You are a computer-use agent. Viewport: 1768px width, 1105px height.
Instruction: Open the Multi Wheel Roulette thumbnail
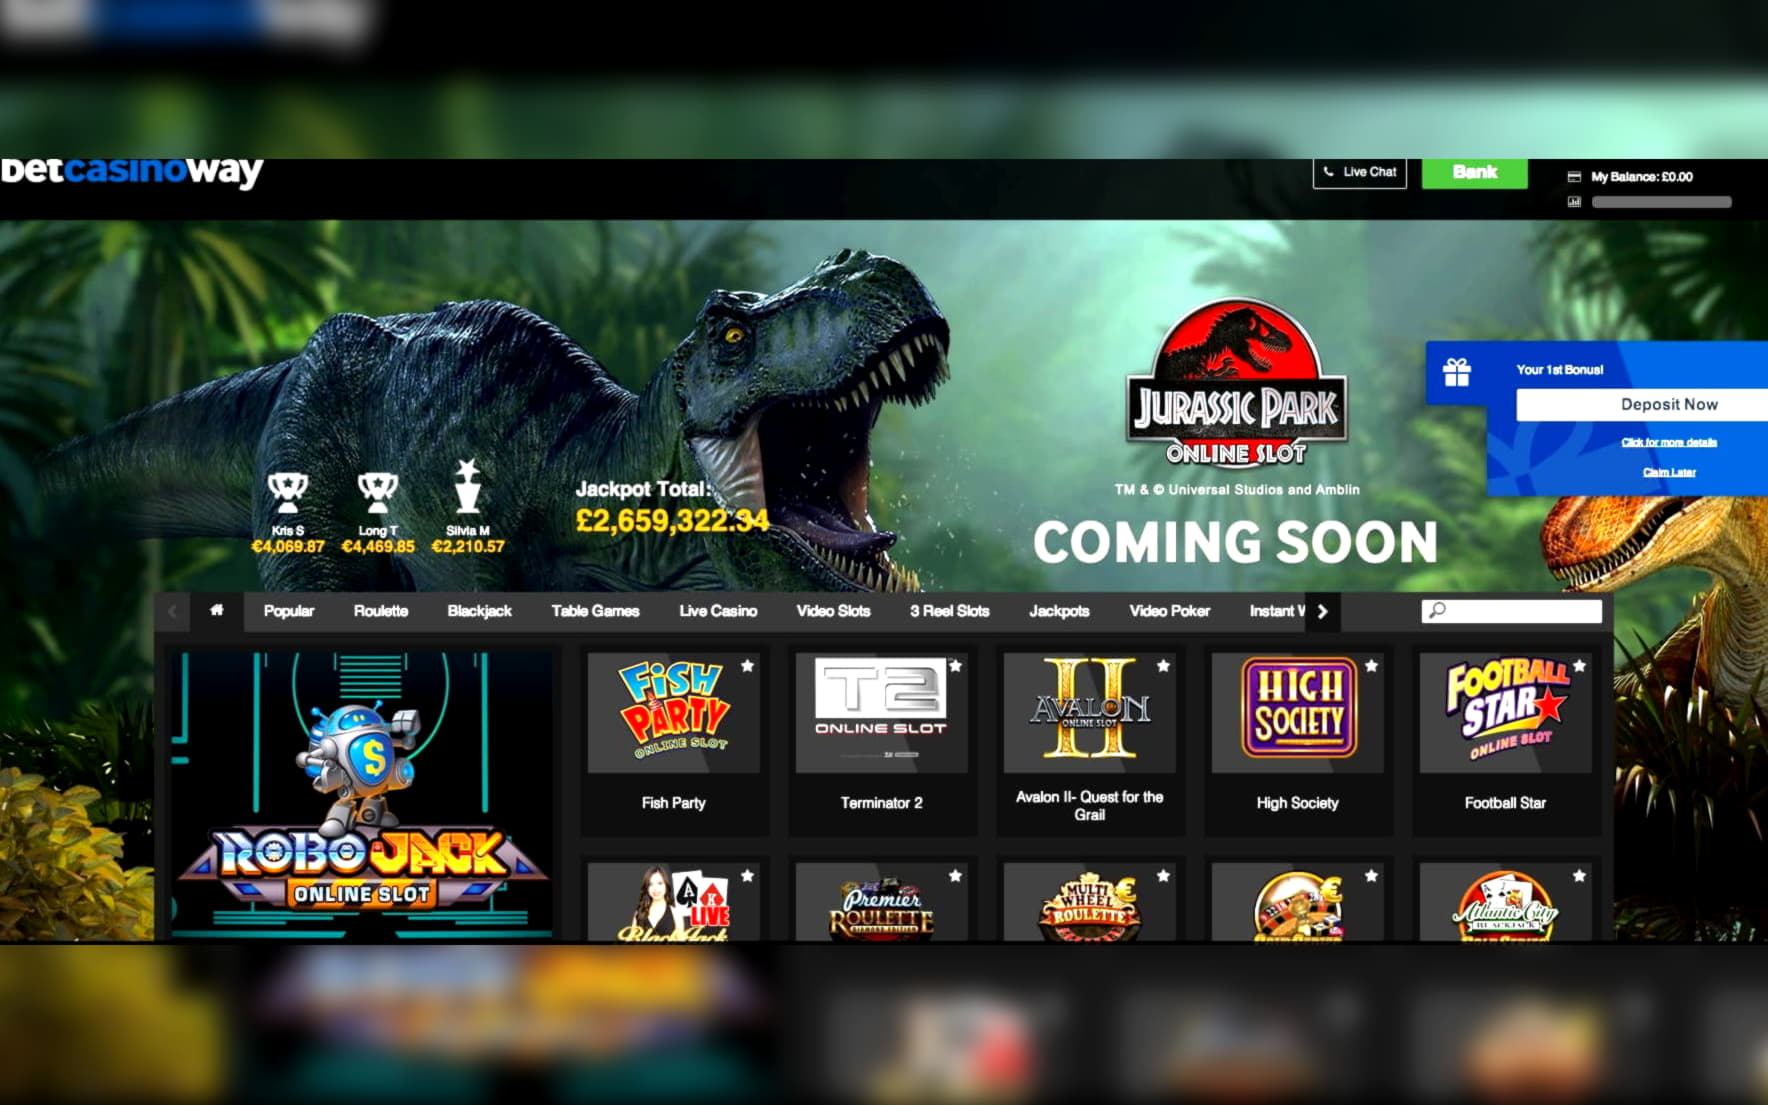click(1089, 902)
